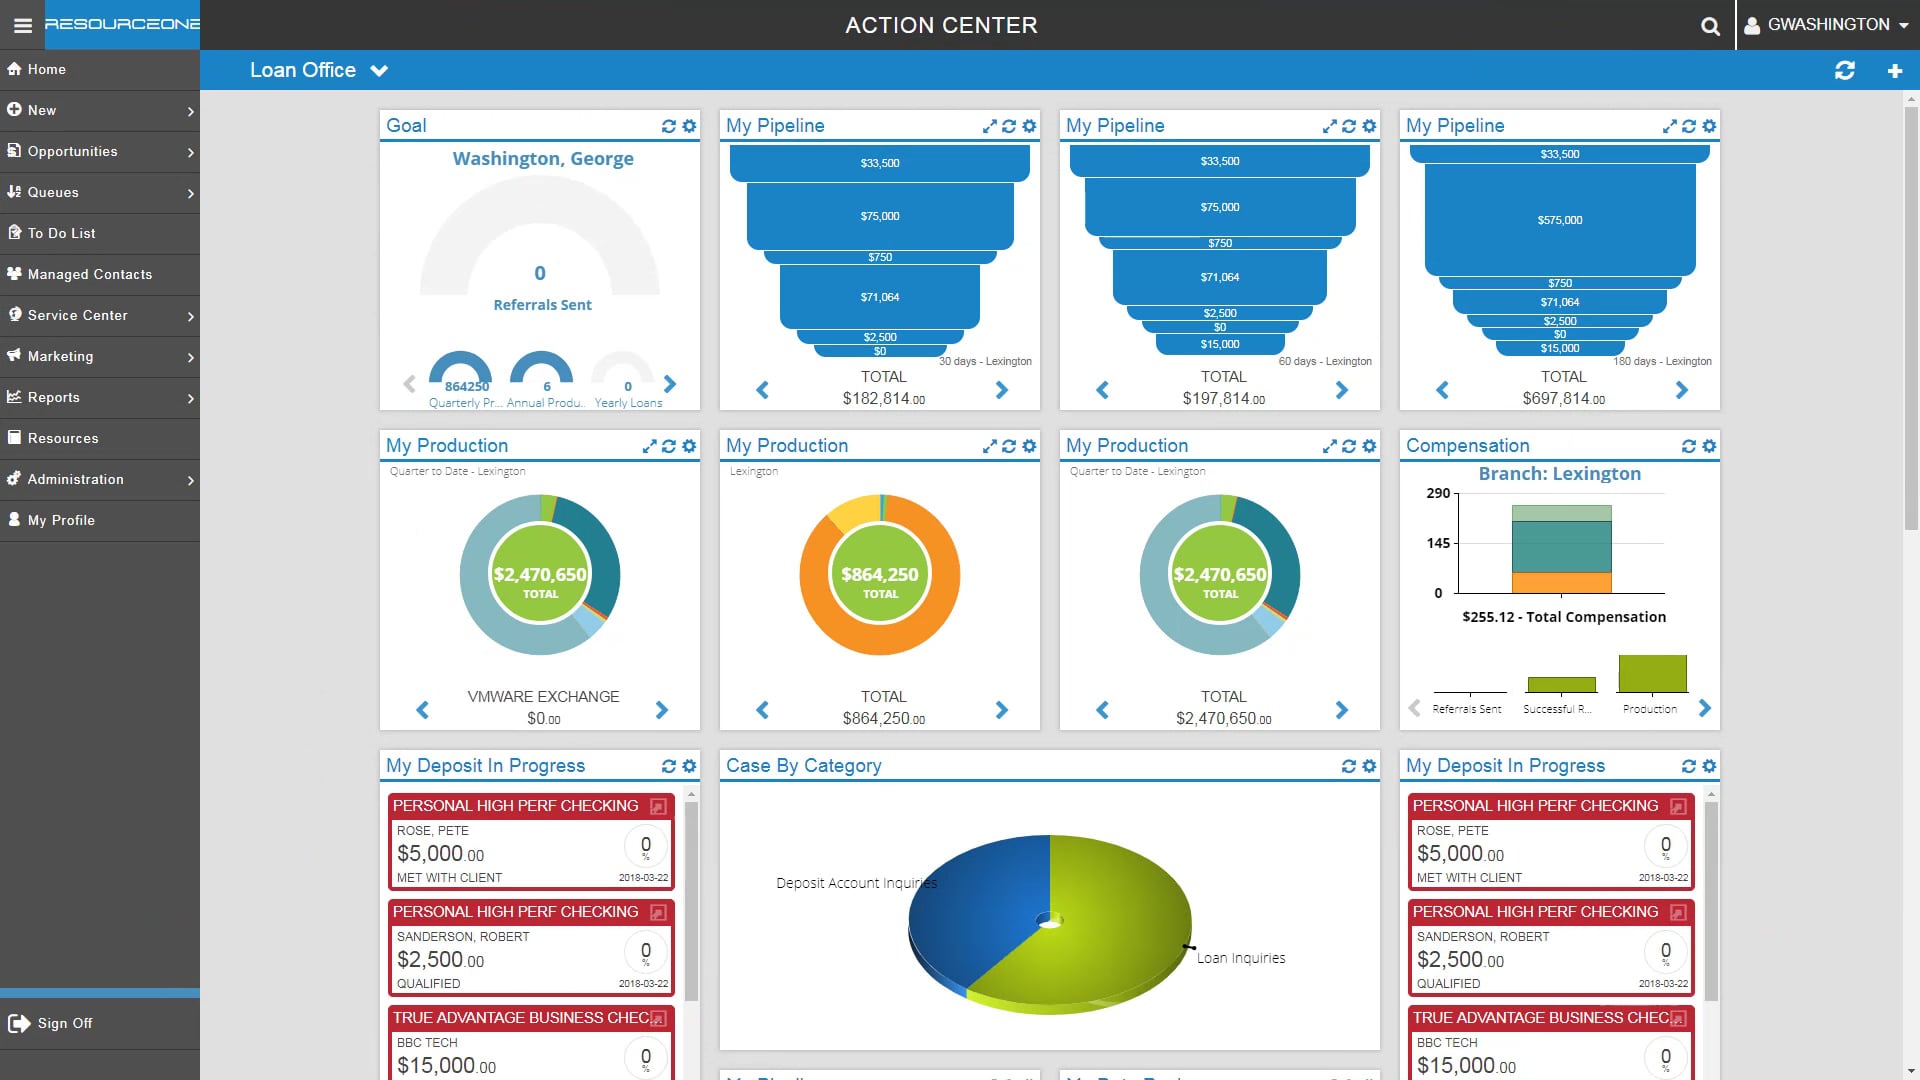Open Compensation widget settings gear
The image size is (1920, 1080).
tap(1709, 446)
